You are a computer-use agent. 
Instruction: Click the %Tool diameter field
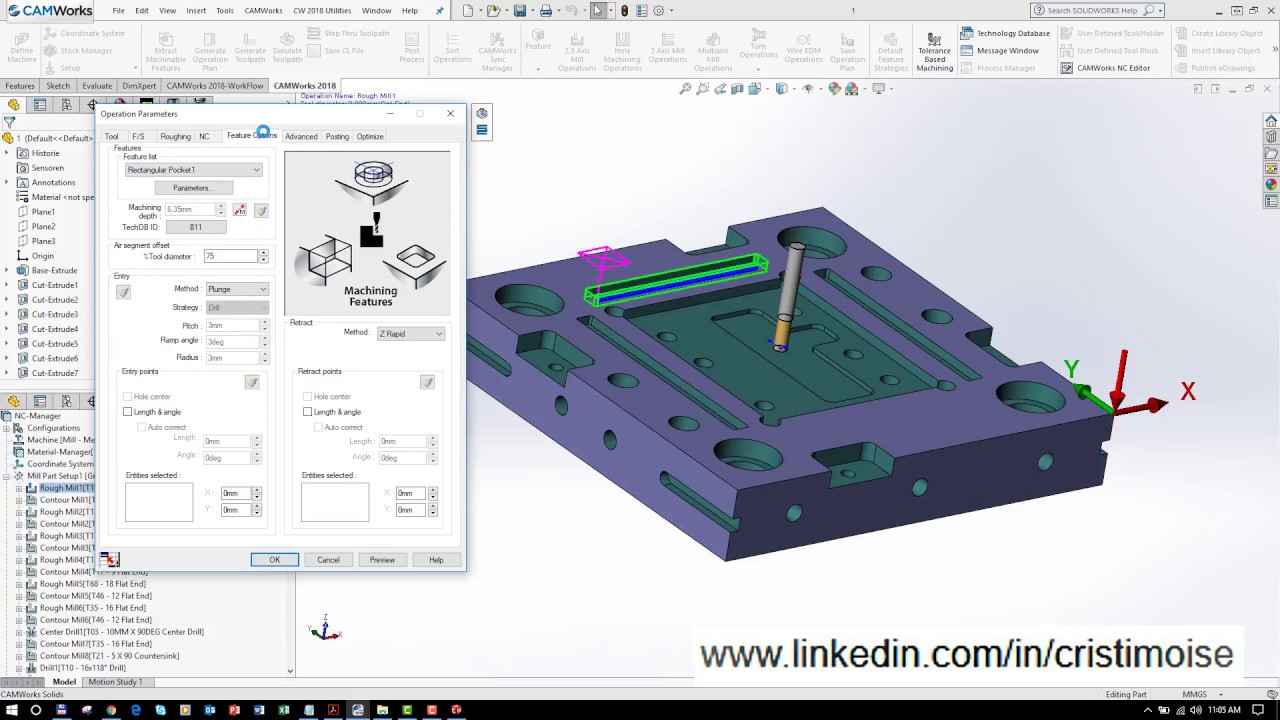click(x=230, y=257)
